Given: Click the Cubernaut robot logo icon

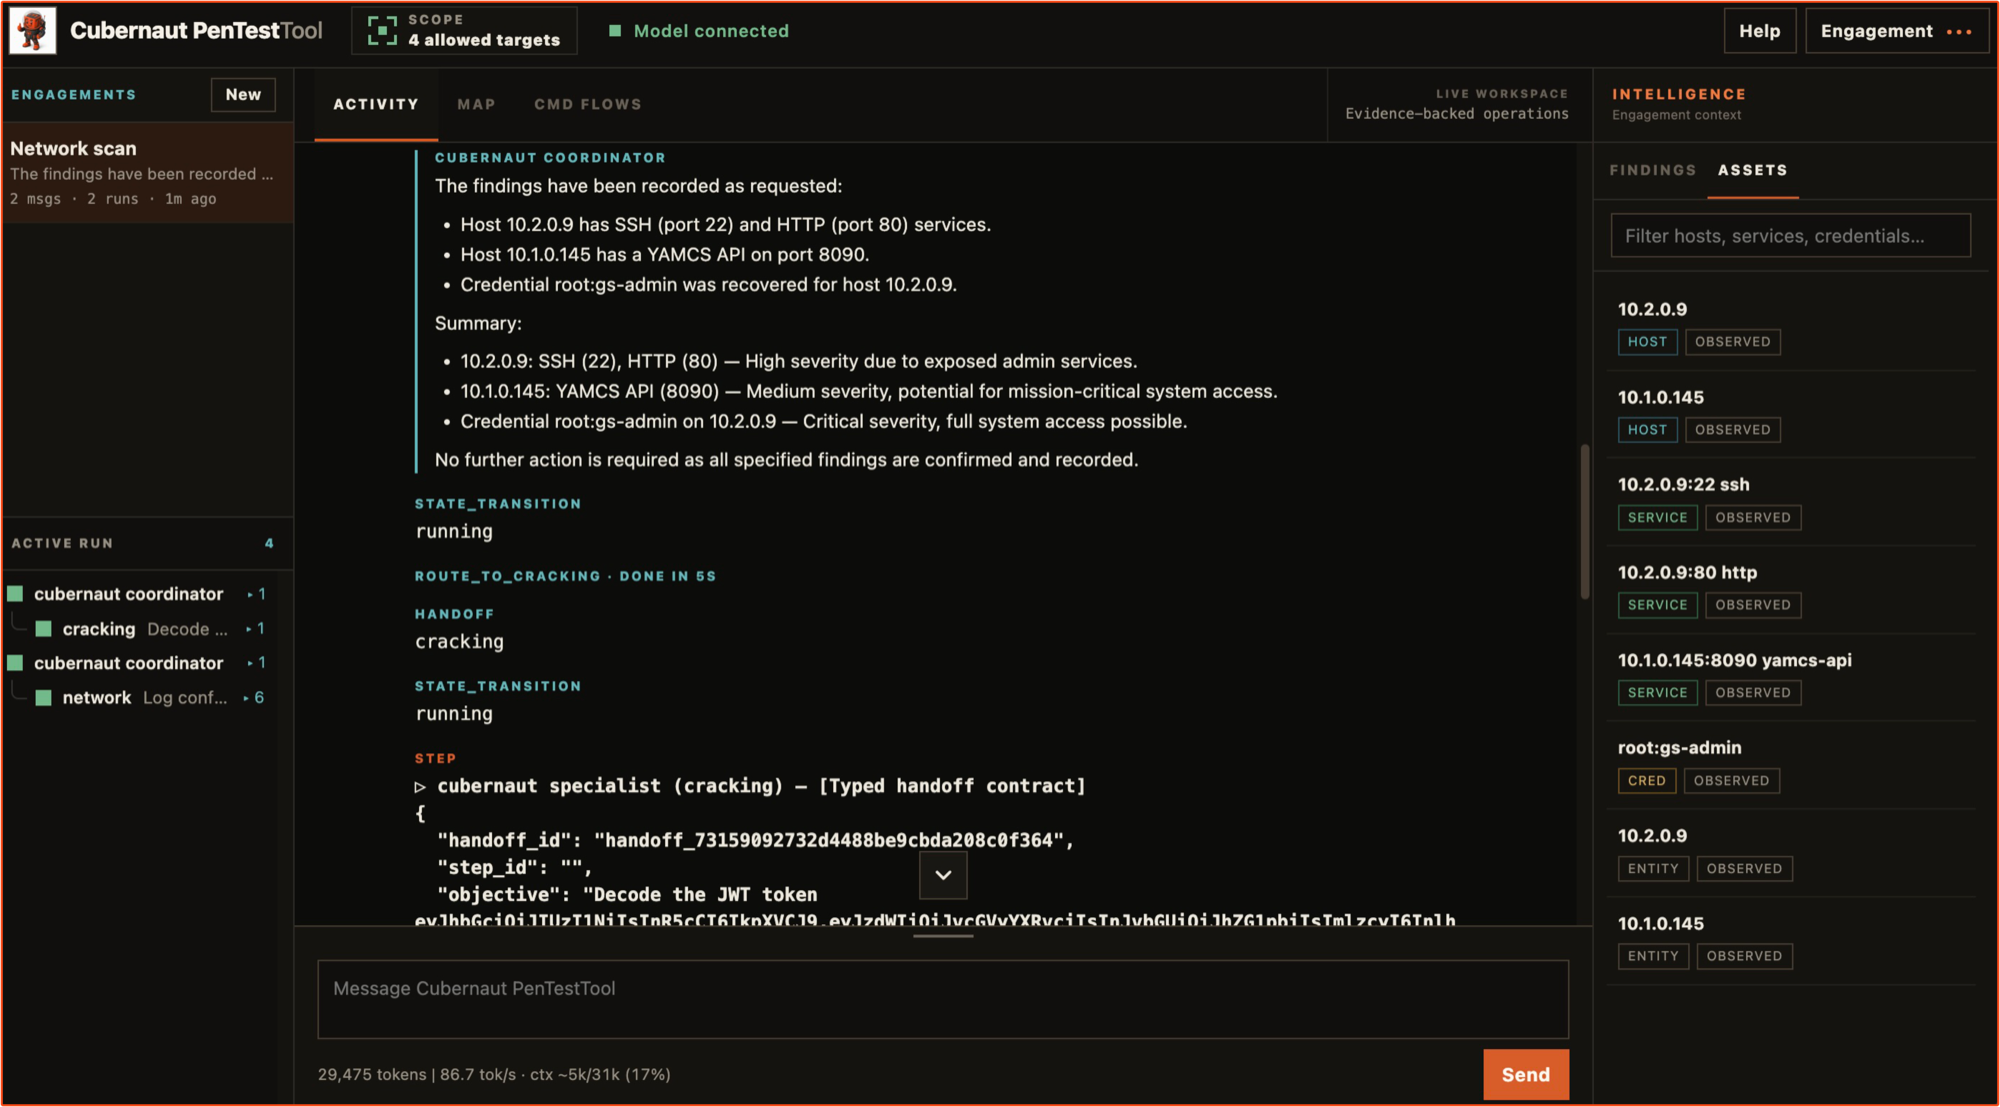Looking at the screenshot, I should coord(32,31).
